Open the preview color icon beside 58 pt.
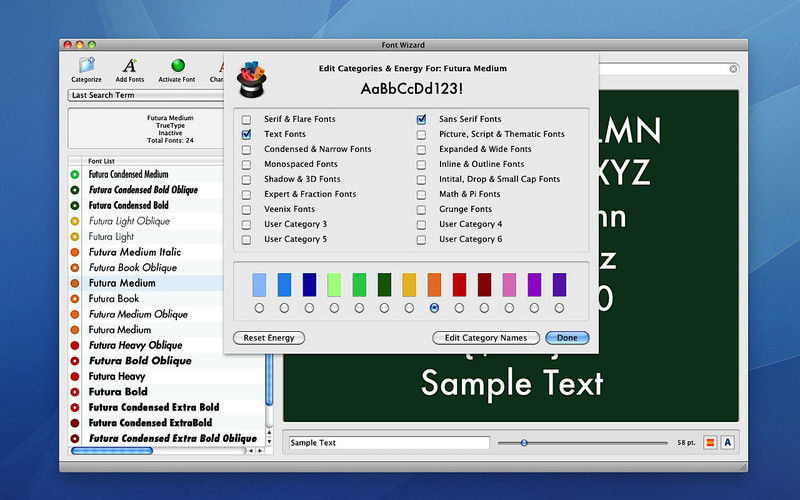The width and height of the screenshot is (800, 500). click(x=710, y=442)
